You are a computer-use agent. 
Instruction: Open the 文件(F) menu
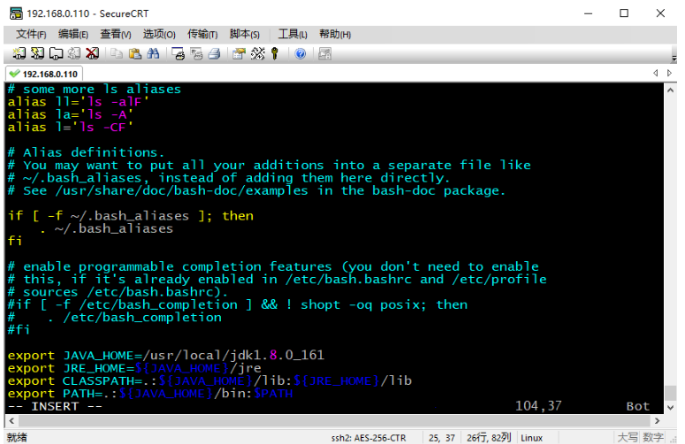(x=31, y=34)
